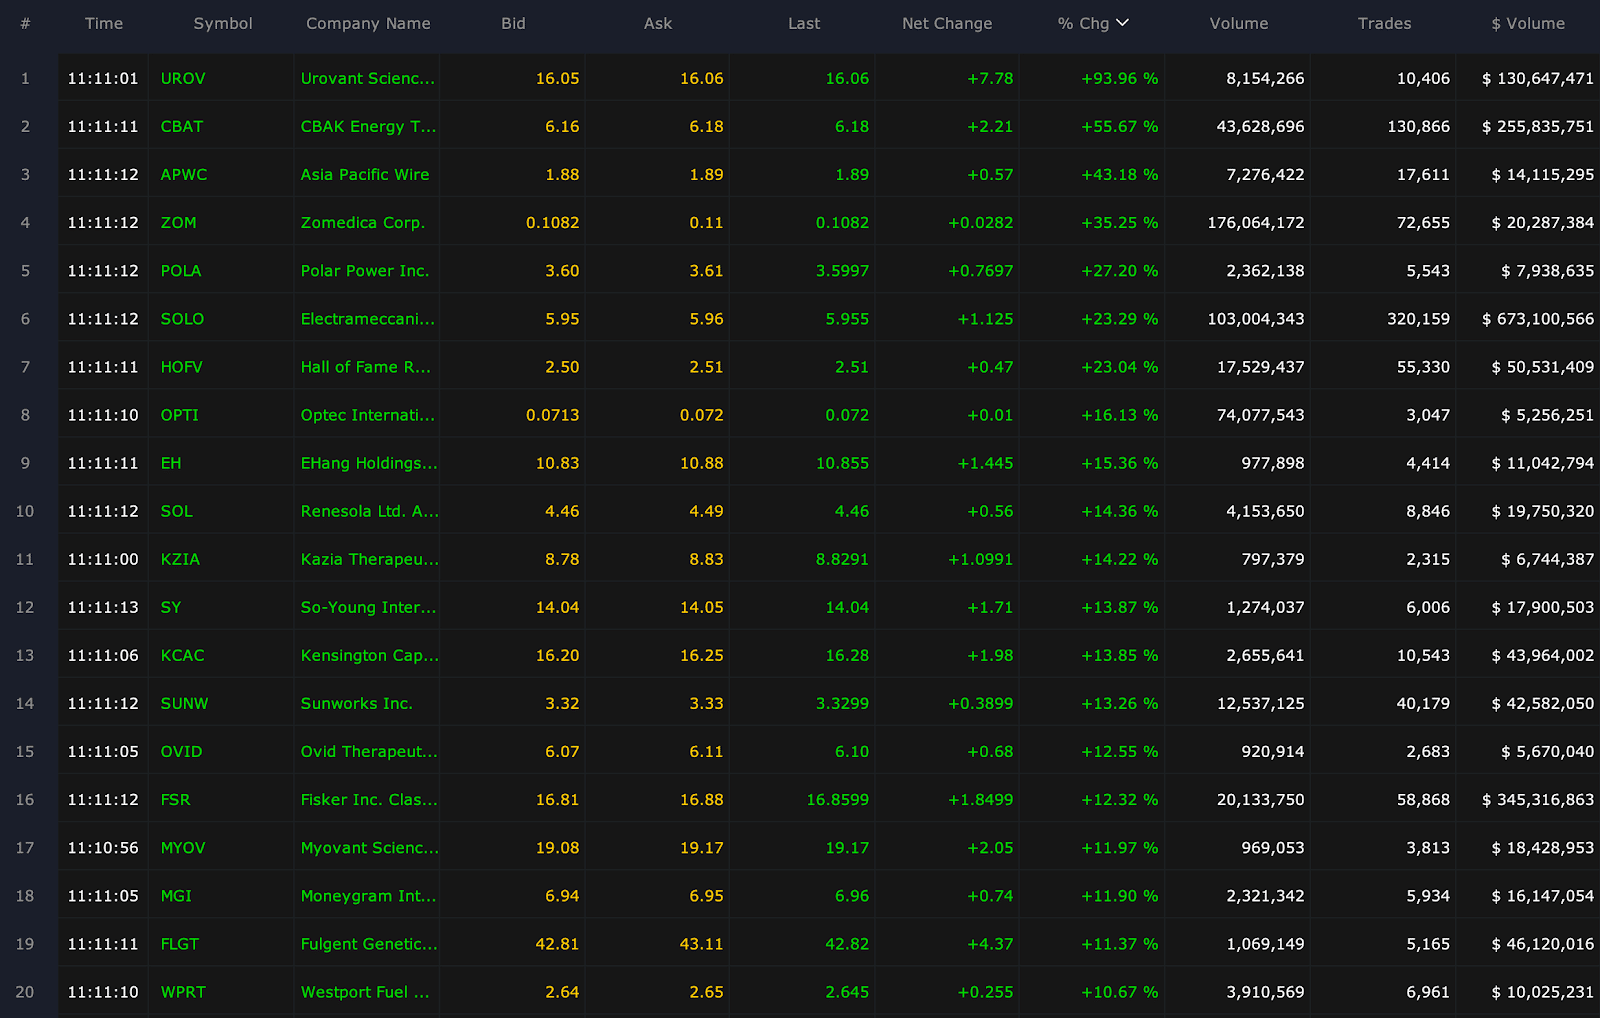Select the WPRT symbol

tap(183, 992)
